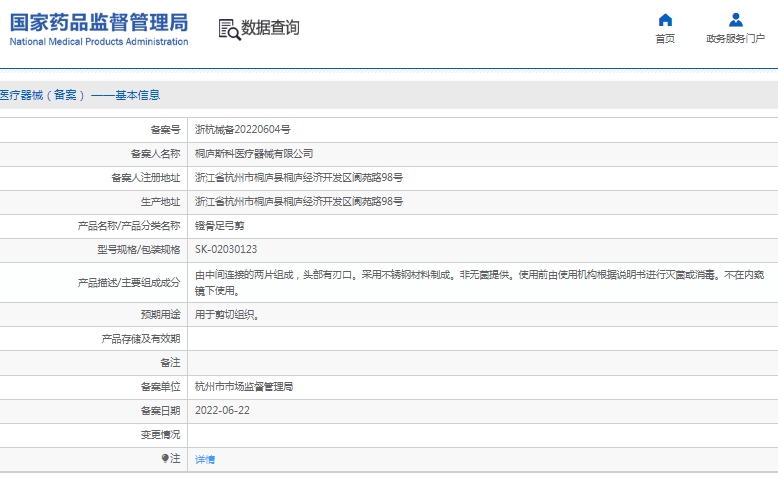Select 杭州市市场监督管理局 filing authority
The height and width of the screenshot is (480, 778).
(244, 387)
